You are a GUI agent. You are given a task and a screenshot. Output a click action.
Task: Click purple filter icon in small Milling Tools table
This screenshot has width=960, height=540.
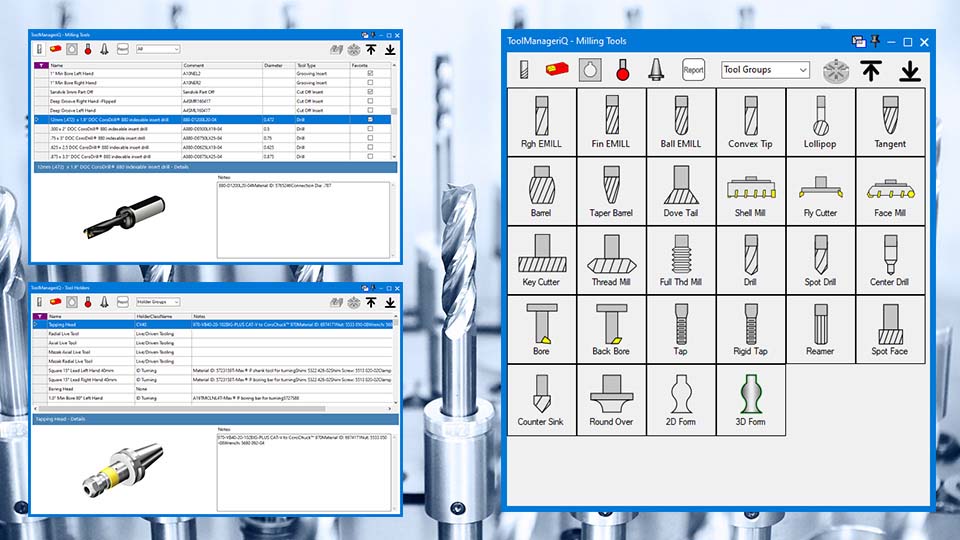tap(41, 65)
